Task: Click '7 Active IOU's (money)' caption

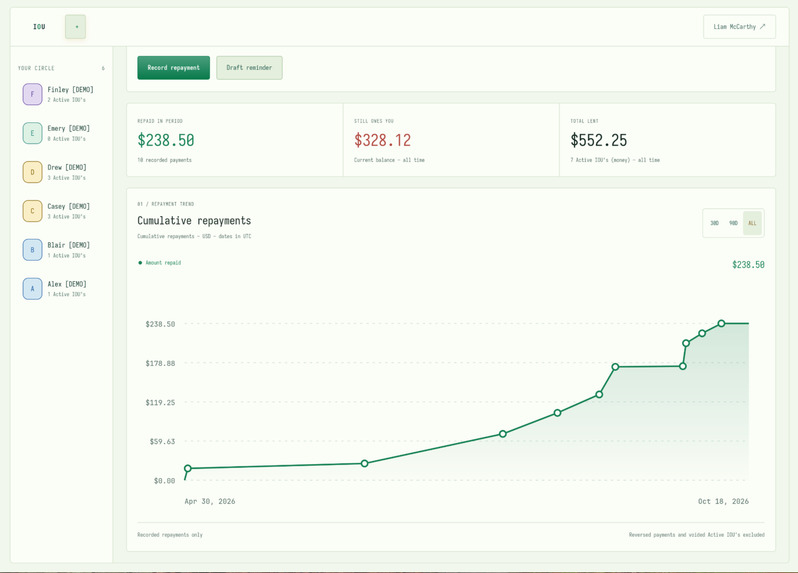Action: click(615, 160)
